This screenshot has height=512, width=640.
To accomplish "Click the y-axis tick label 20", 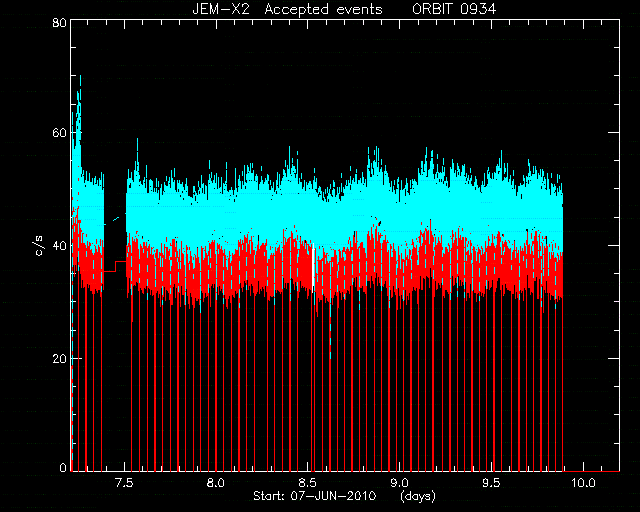I will [x=59, y=358].
